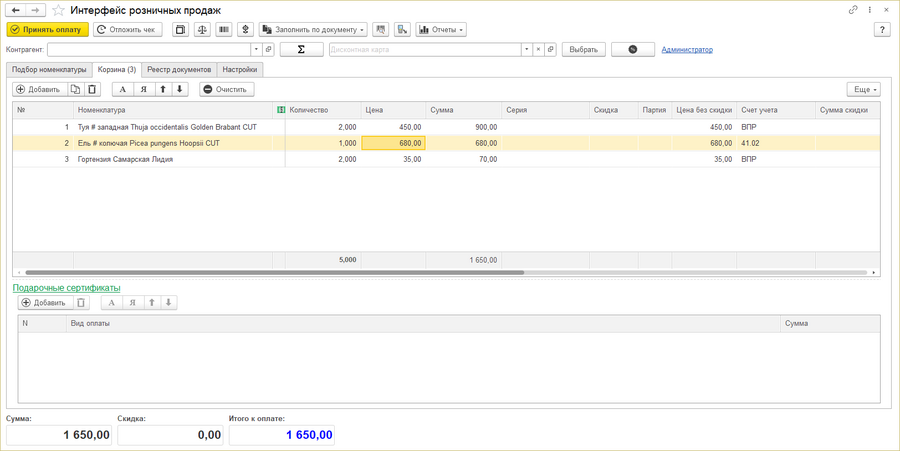The height and width of the screenshot is (451, 900).
Task: Open the 'Администратор' link
Action: tap(687, 49)
